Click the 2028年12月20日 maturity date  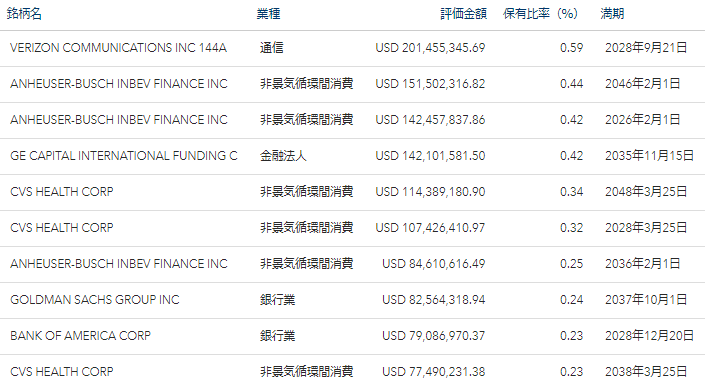tap(649, 336)
